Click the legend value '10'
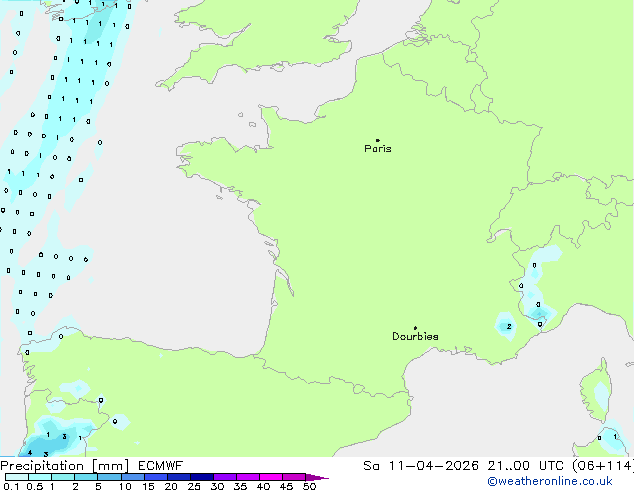 click(x=125, y=486)
